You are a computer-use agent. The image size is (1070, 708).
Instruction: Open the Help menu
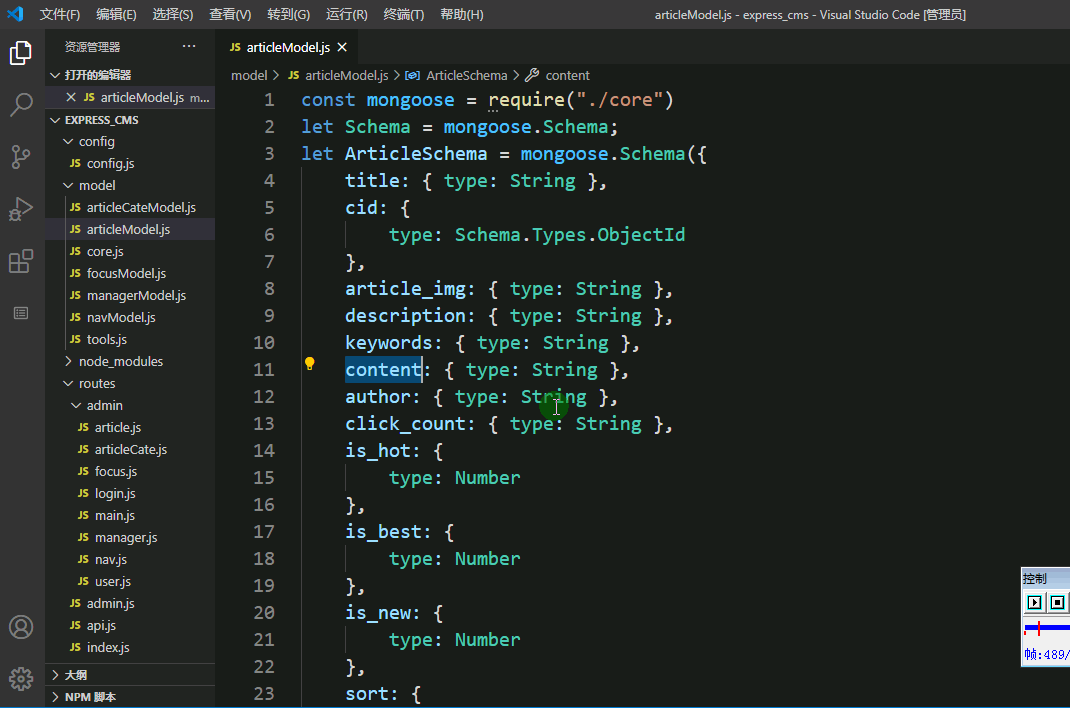click(462, 14)
